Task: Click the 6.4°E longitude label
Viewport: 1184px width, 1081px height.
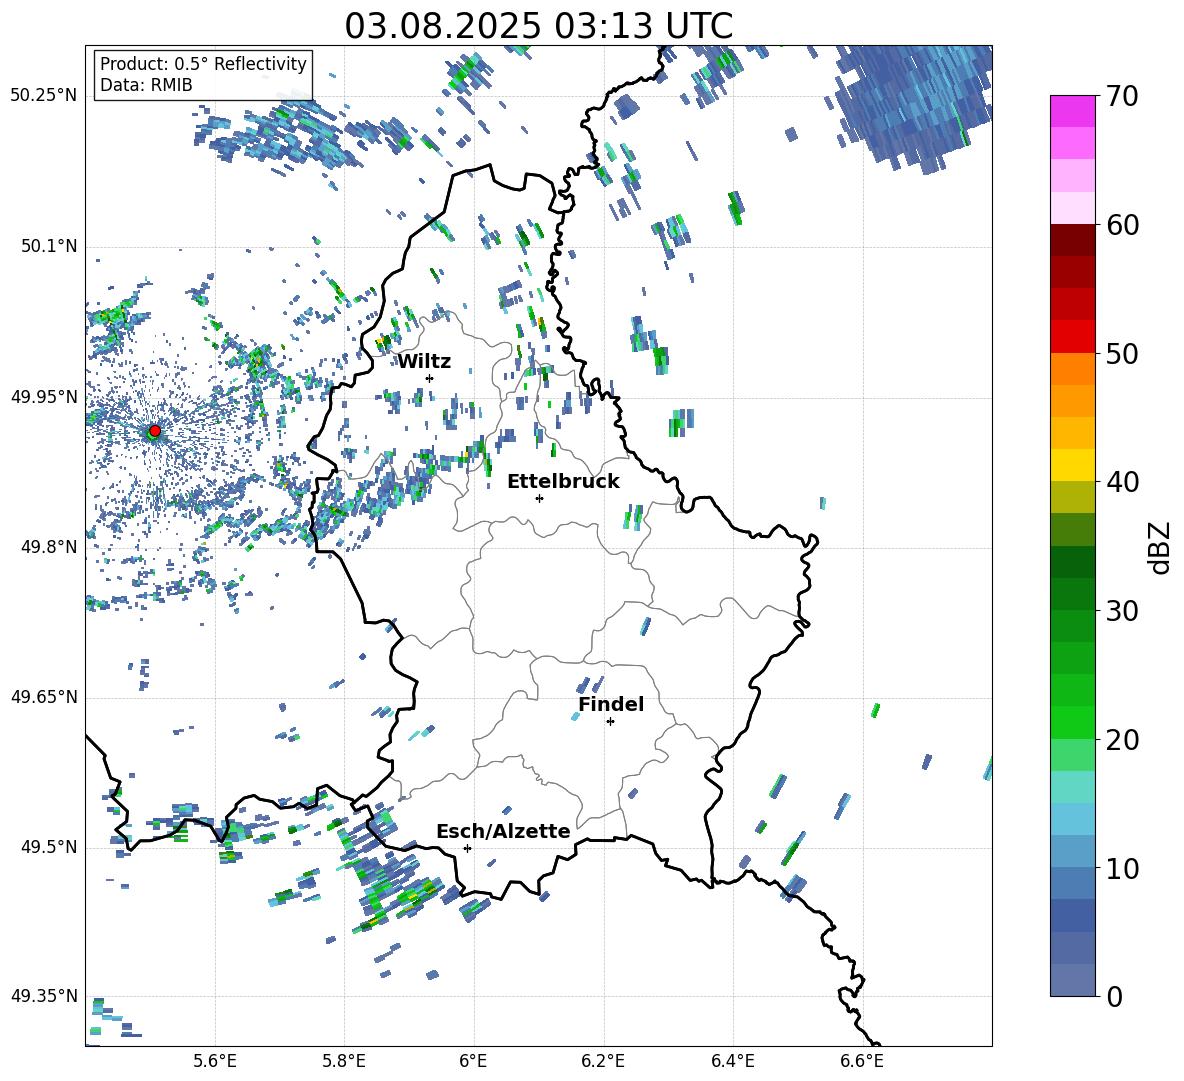Action: click(732, 1061)
